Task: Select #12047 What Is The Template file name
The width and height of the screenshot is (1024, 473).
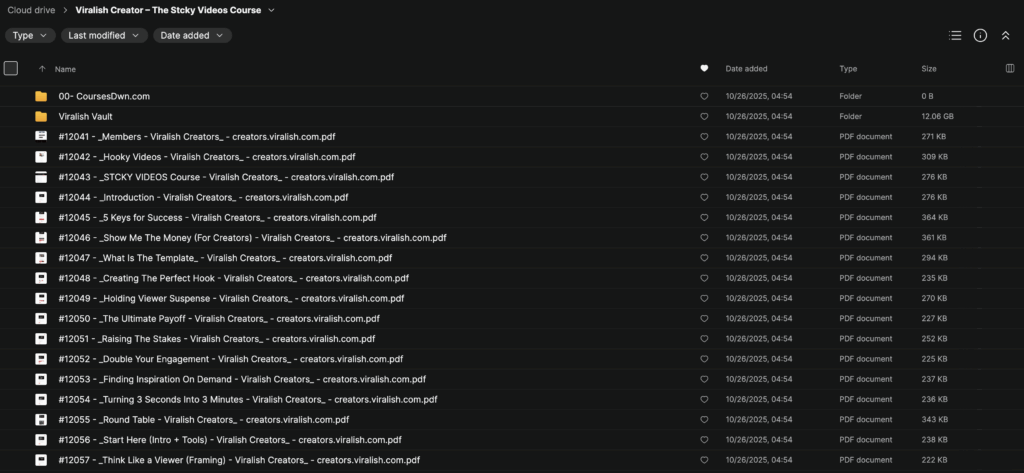Action: tap(225, 258)
